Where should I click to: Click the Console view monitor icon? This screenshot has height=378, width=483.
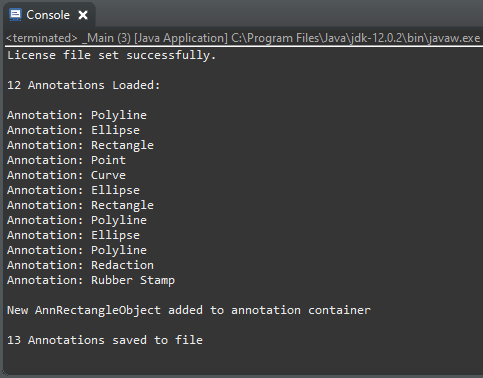click(15, 15)
